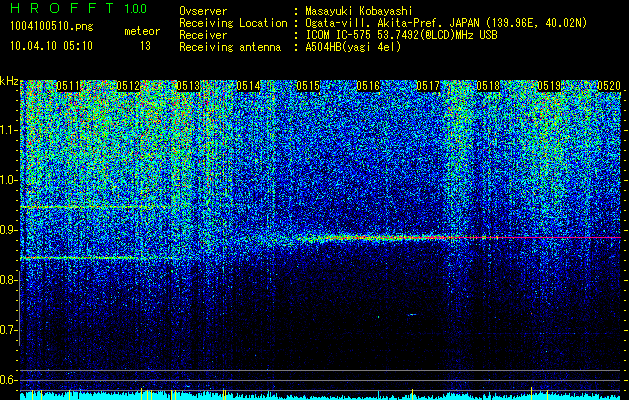
Task: Click the HROFFT 1.0.0 title text
Action: click(79, 8)
